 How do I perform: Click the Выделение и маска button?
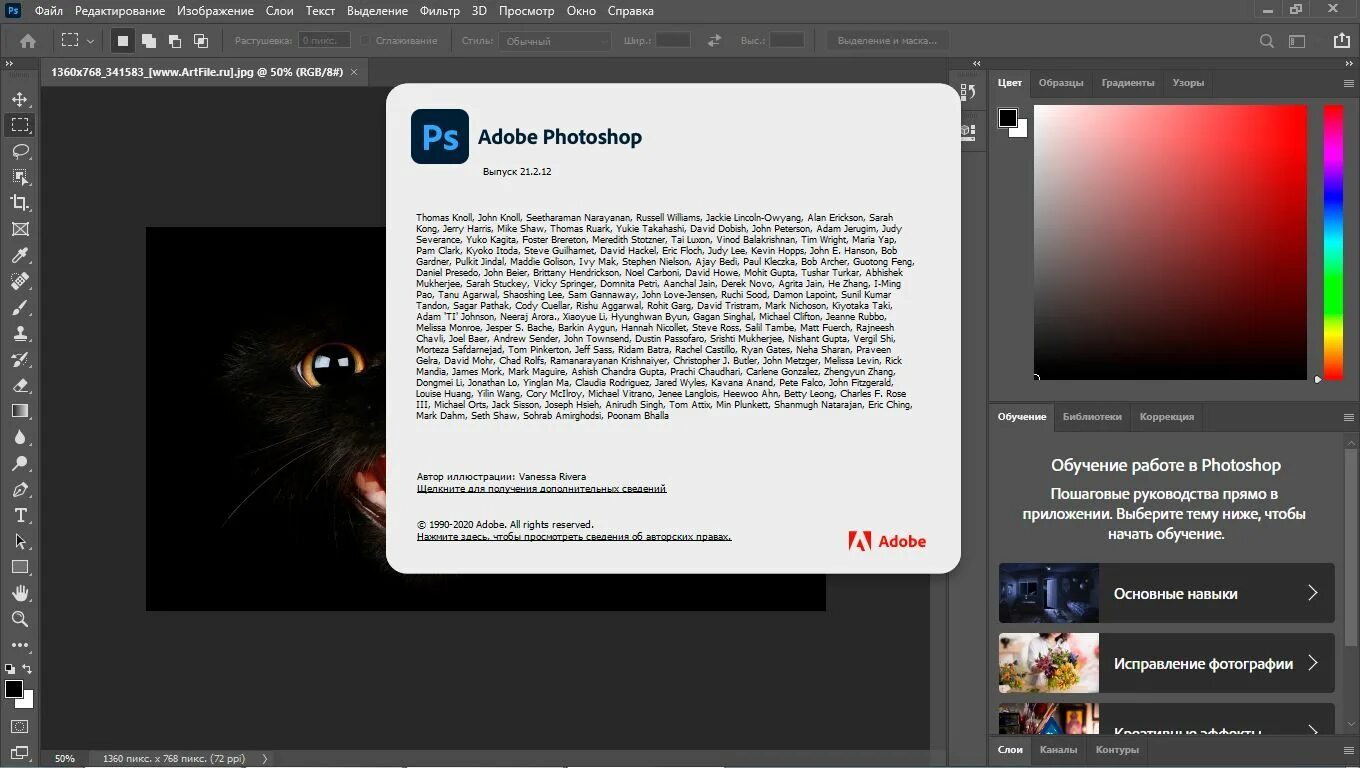pyautogui.click(x=888, y=41)
